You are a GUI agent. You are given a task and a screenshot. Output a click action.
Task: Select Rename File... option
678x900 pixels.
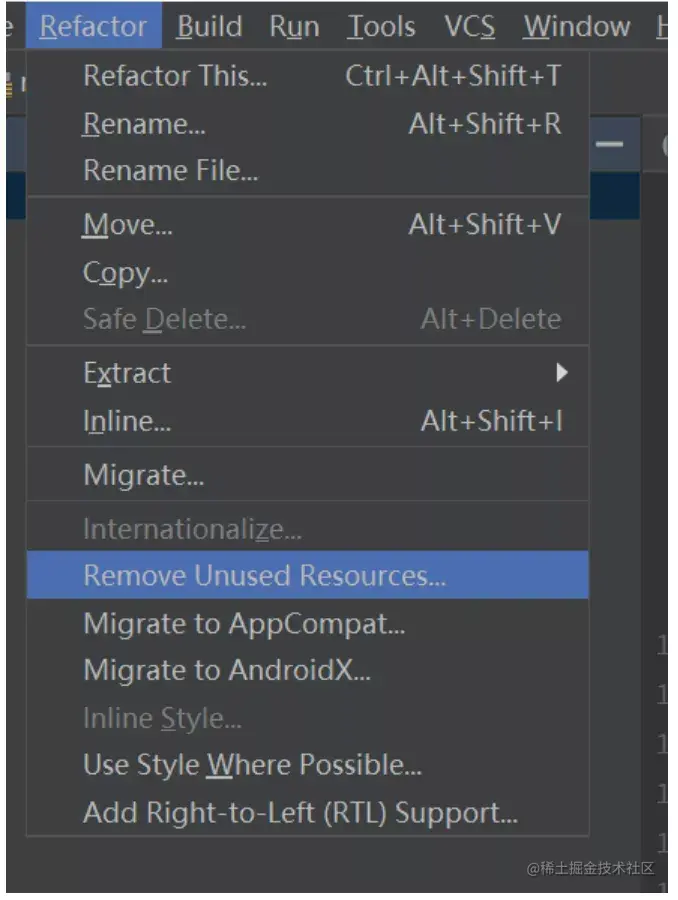pyautogui.click(x=308, y=170)
